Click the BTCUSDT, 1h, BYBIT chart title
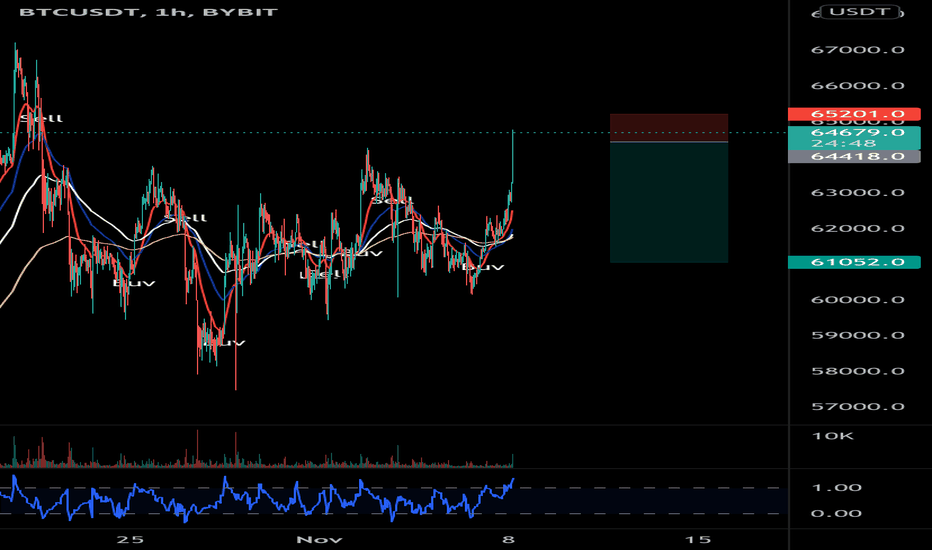 point(148,12)
